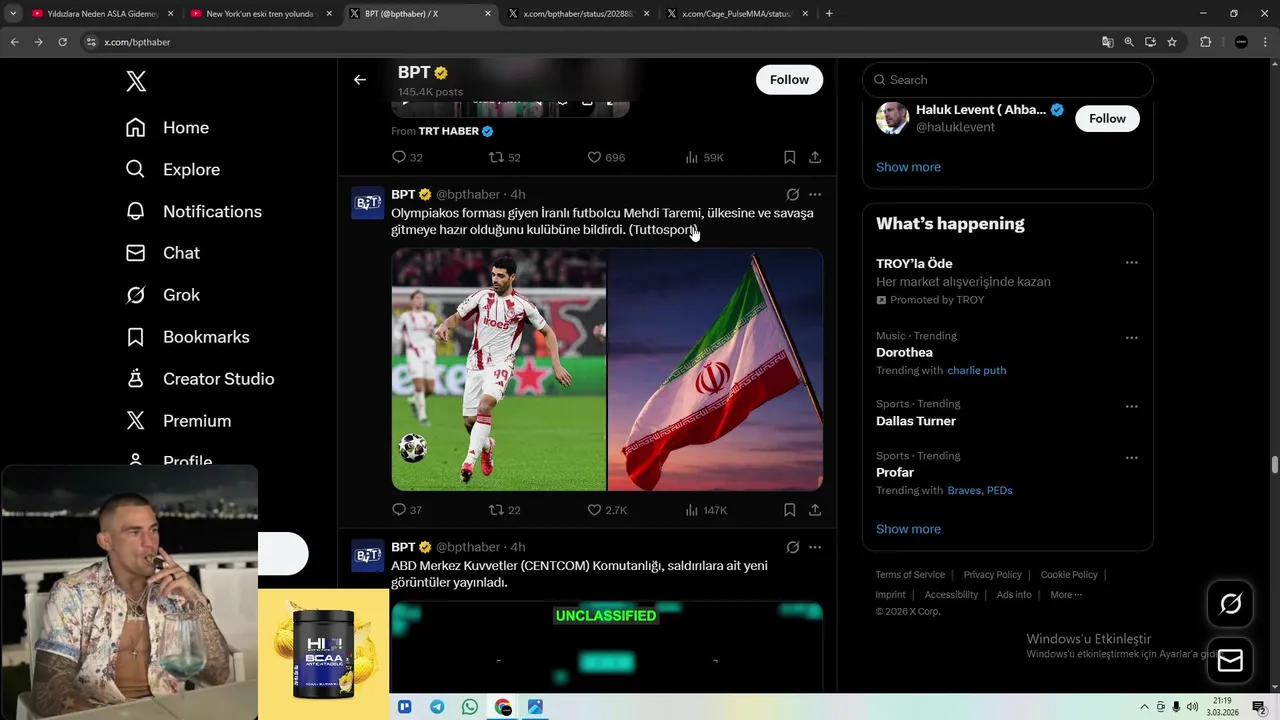1280x720 pixels.
Task: Open Bookmarks in sidebar
Action: pos(187,338)
